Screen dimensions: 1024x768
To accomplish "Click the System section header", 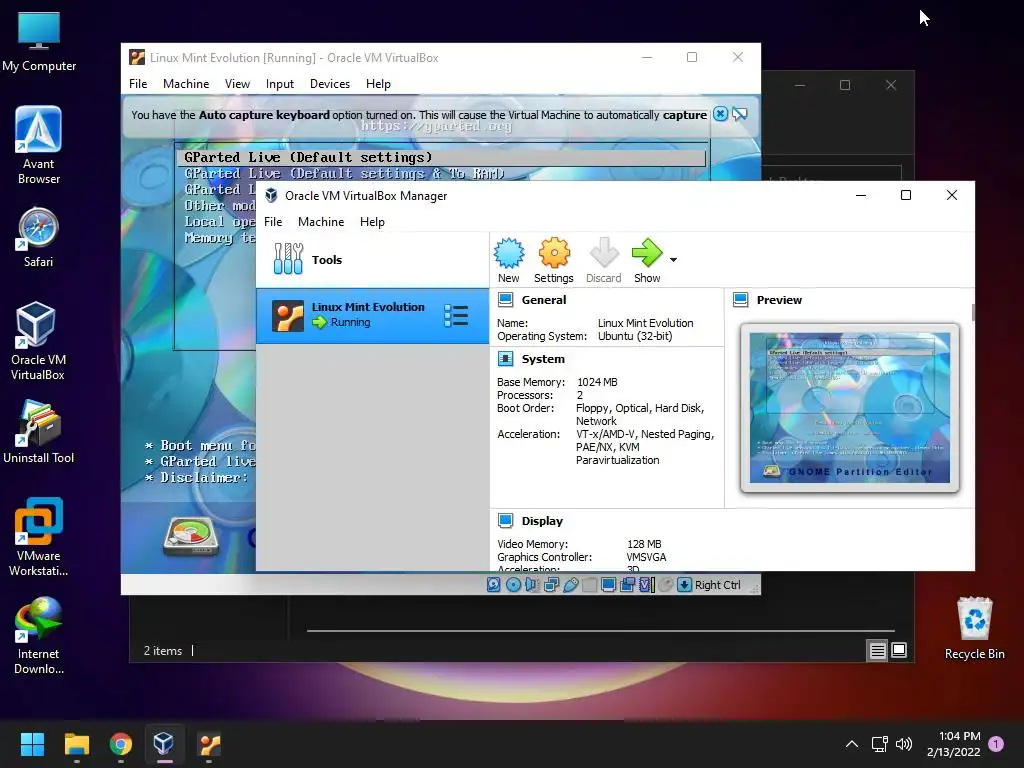I will [543, 359].
